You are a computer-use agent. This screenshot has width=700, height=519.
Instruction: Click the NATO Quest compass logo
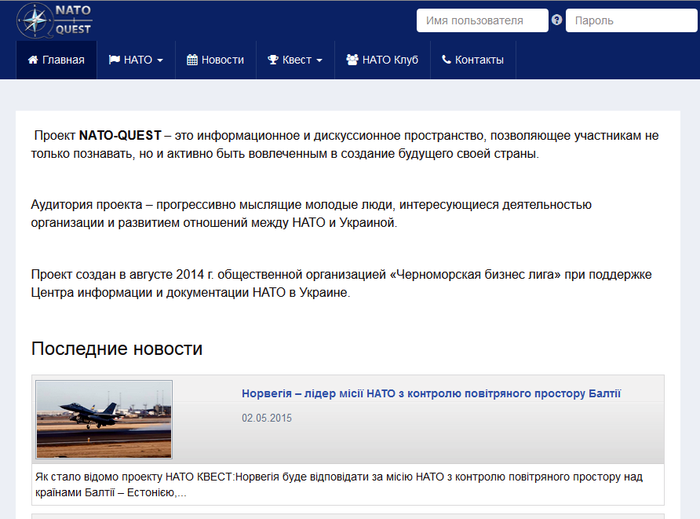click(x=54, y=21)
